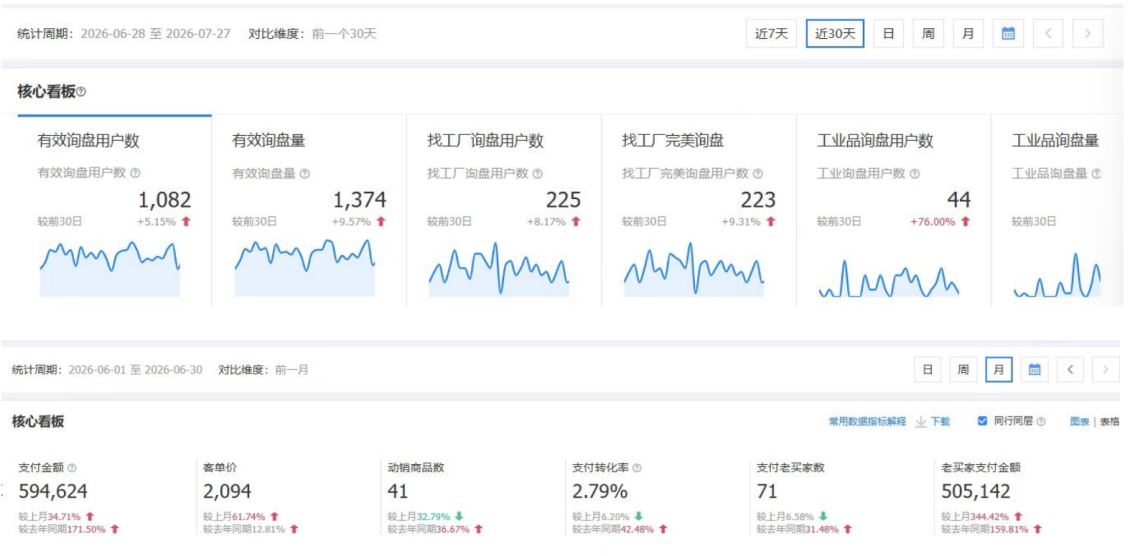Click the lower date range 2026-06-01 至 2026-06-30
The image size is (1130, 556).
tap(135, 369)
